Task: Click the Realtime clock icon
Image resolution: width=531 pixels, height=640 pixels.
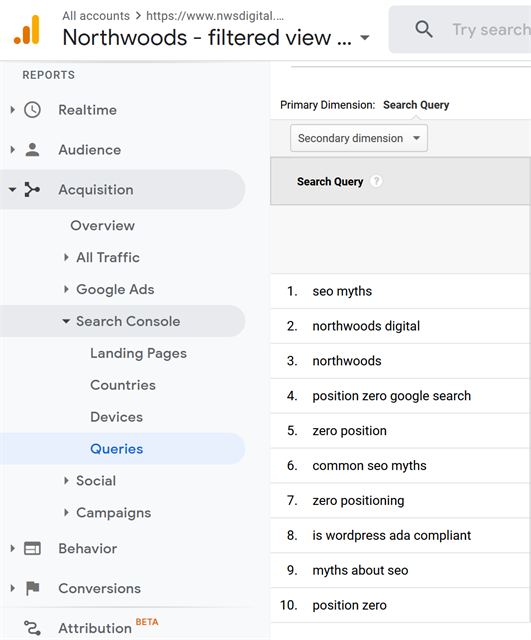Action: [32, 110]
